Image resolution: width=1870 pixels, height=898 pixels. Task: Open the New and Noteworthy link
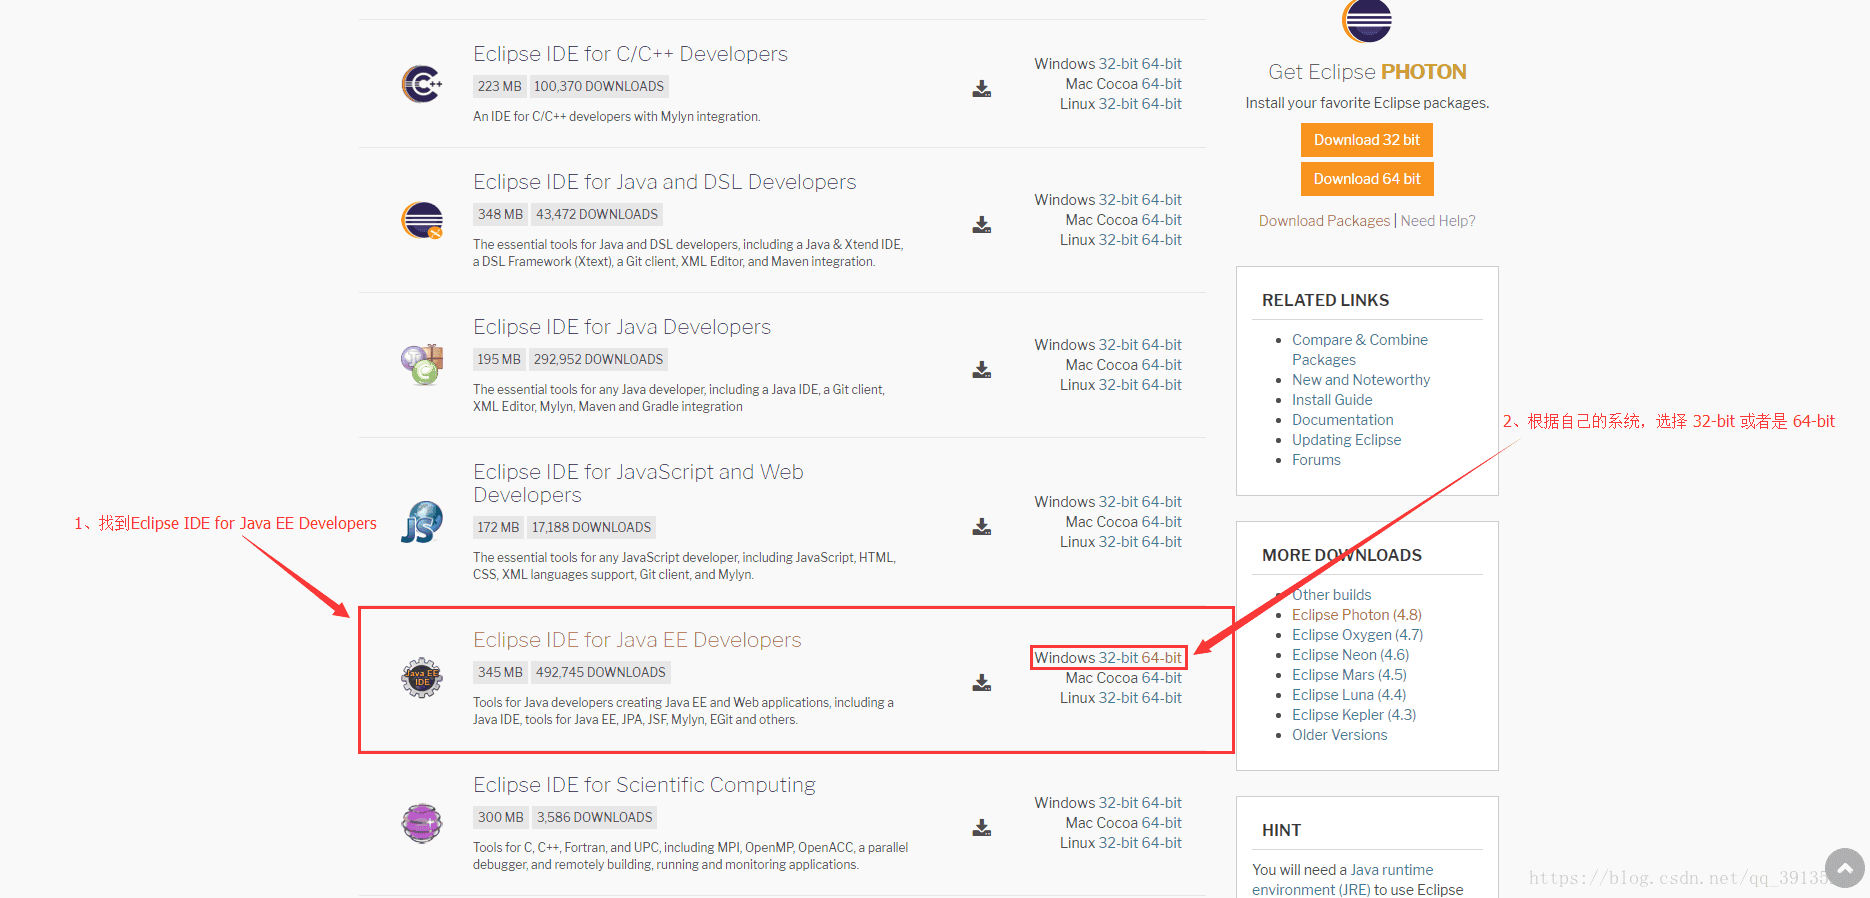point(1361,380)
